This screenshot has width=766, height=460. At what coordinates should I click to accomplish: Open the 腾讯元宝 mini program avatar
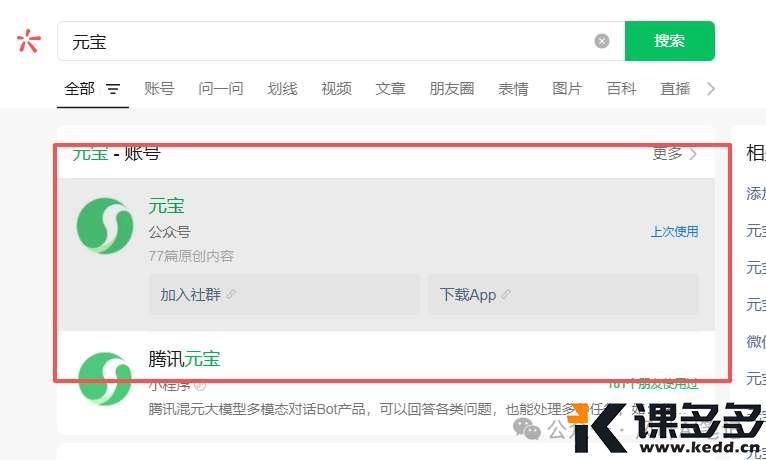pyautogui.click(x=105, y=379)
